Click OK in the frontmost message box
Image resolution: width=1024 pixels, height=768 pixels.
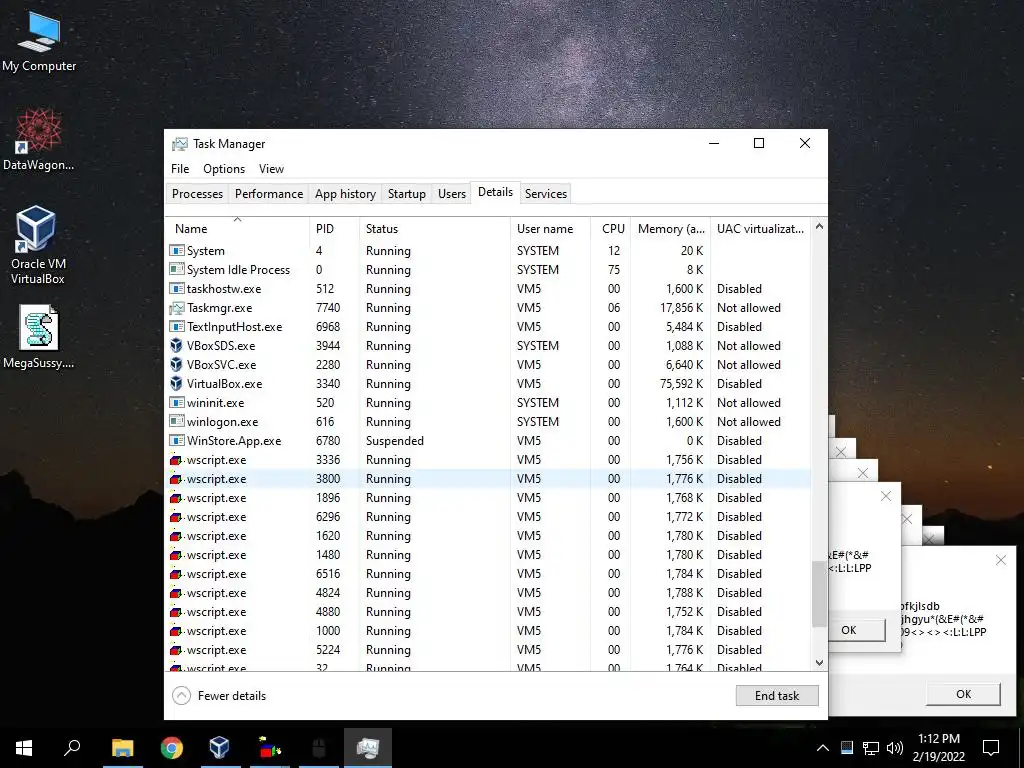click(x=963, y=694)
